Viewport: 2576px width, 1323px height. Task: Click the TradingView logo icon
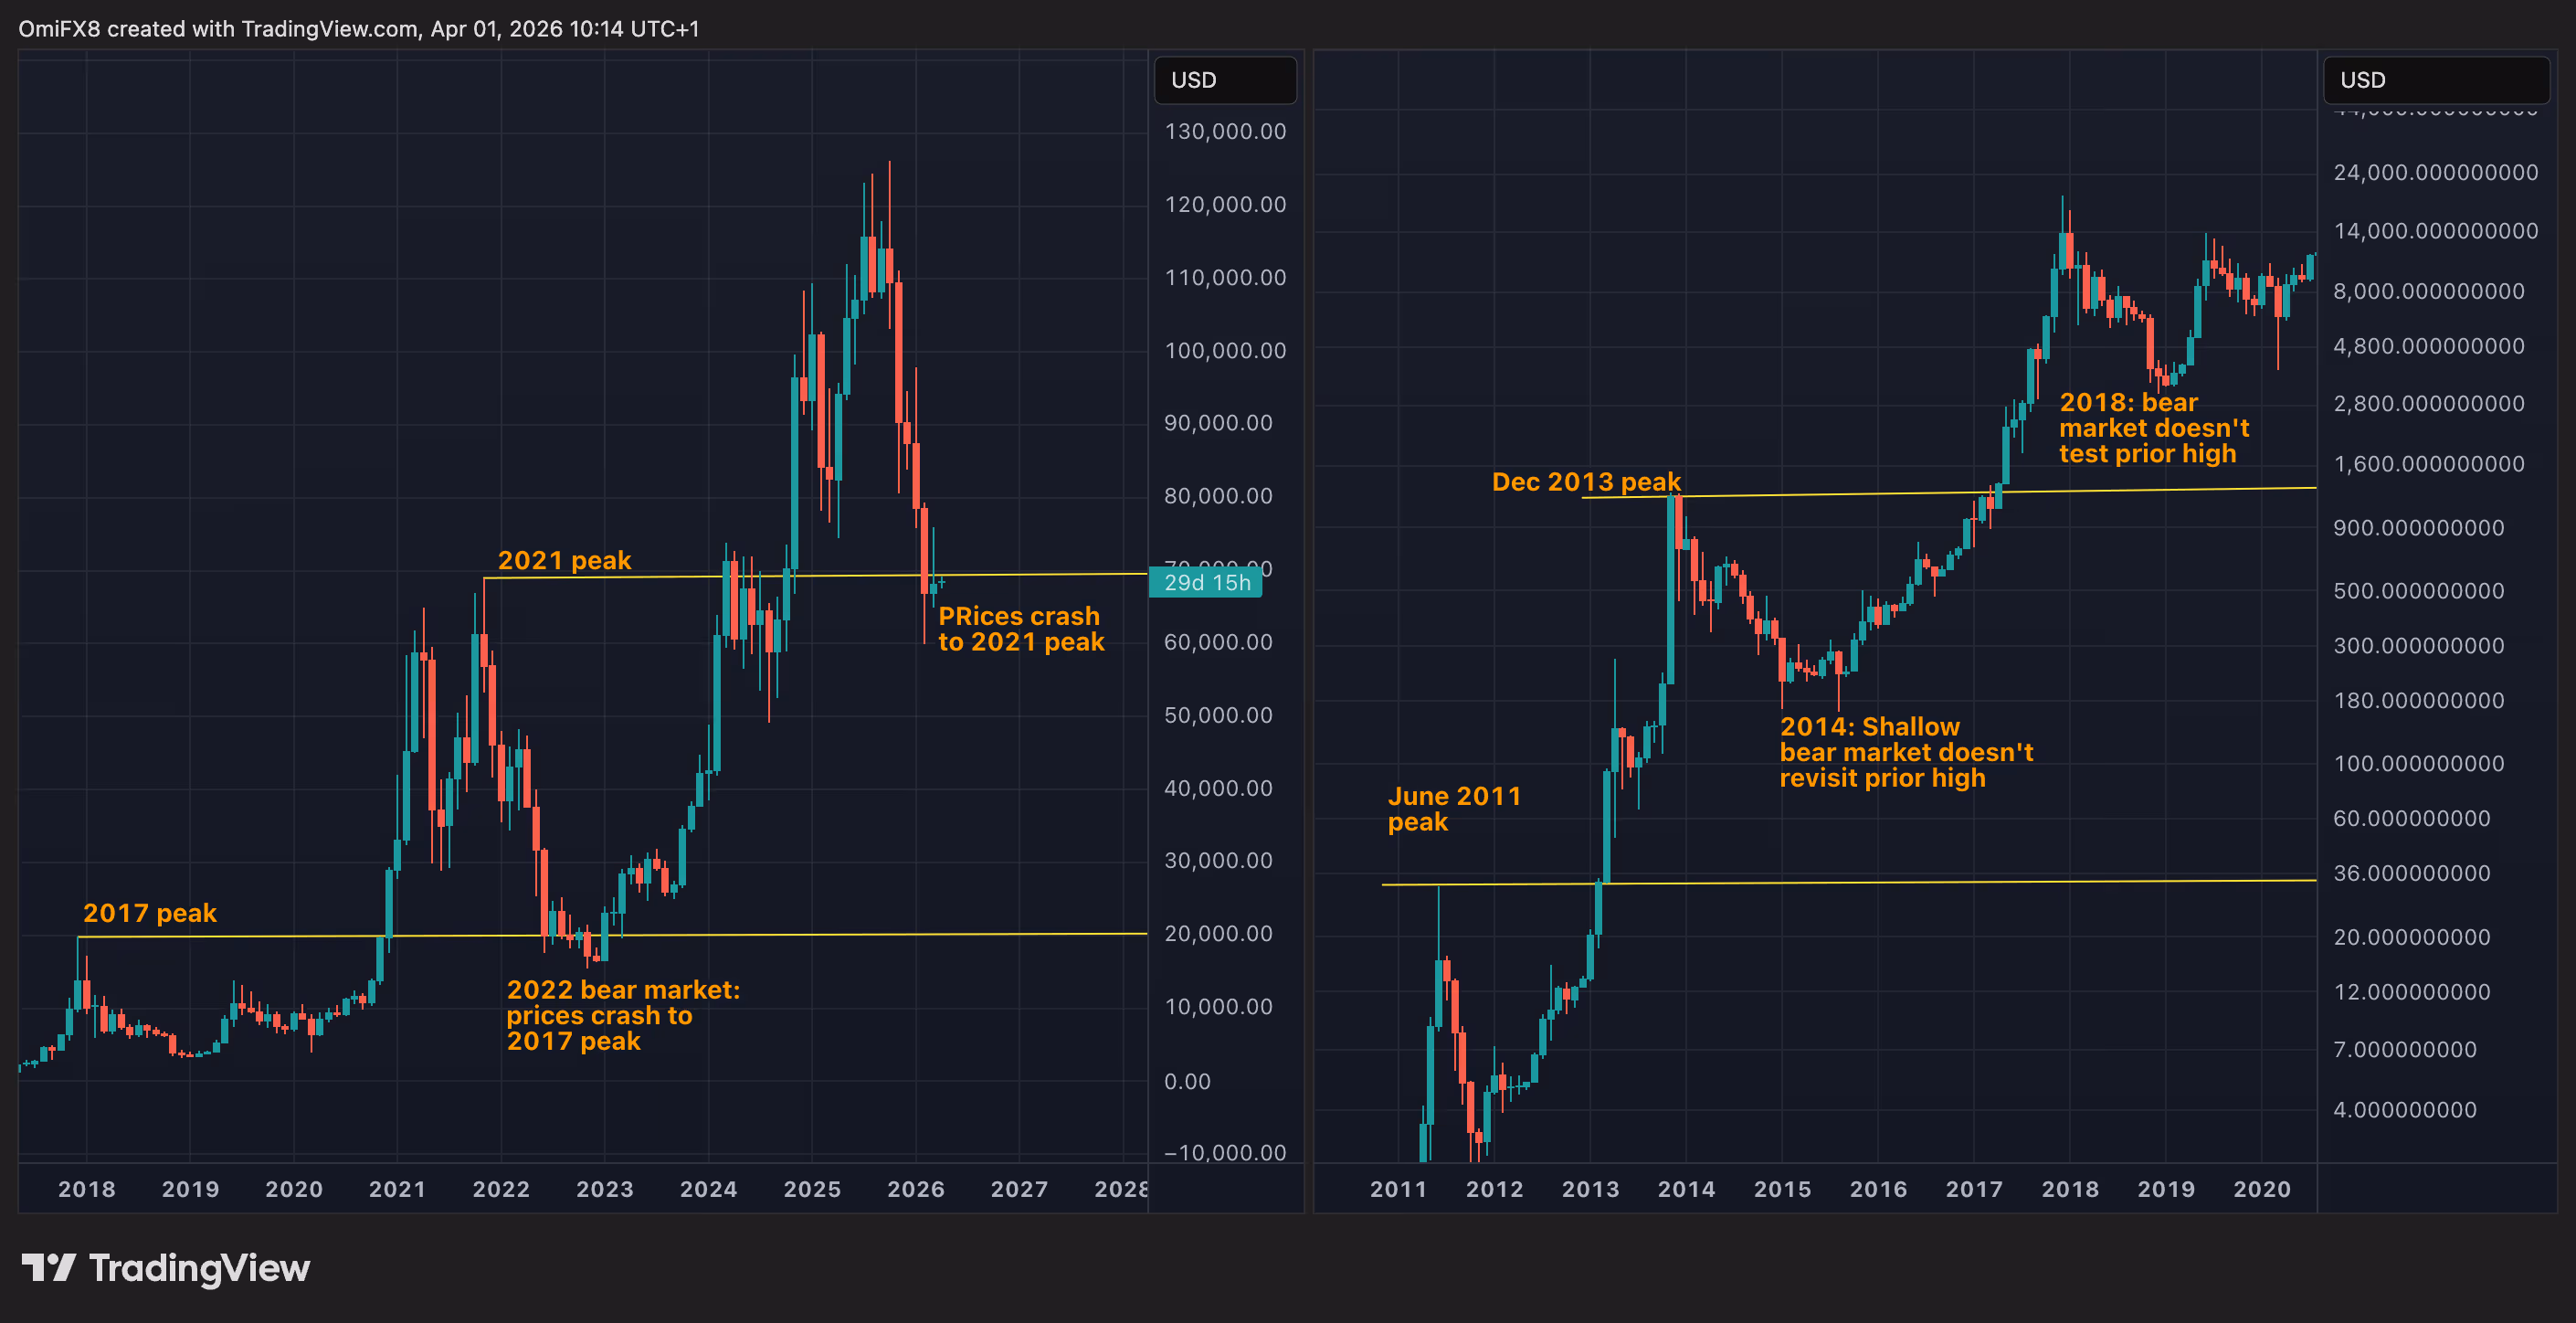(48, 1268)
